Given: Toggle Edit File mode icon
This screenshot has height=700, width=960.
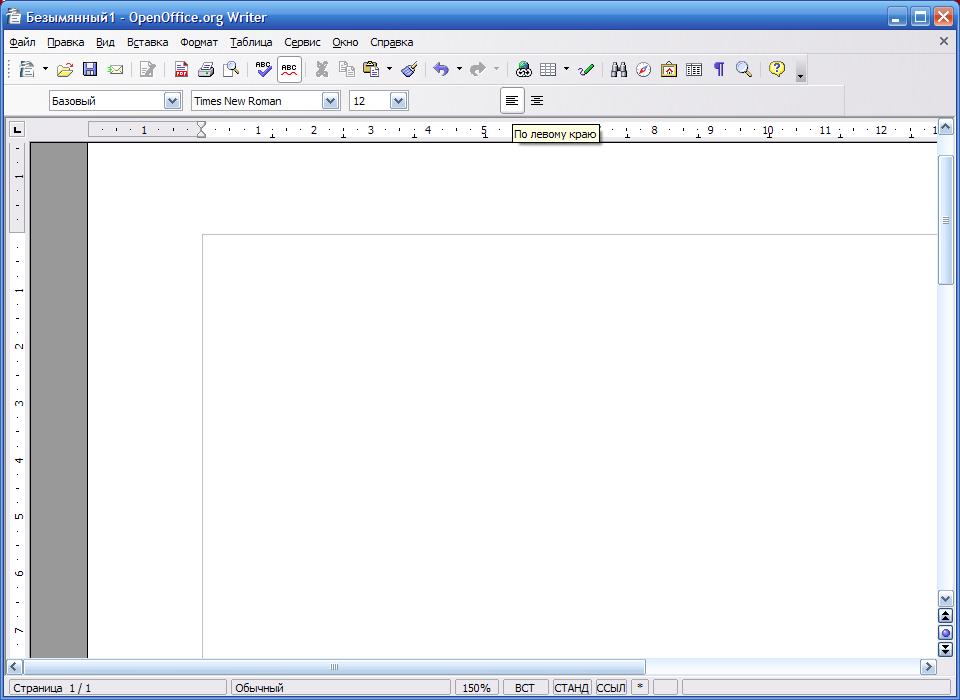Looking at the screenshot, I should 148,69.
